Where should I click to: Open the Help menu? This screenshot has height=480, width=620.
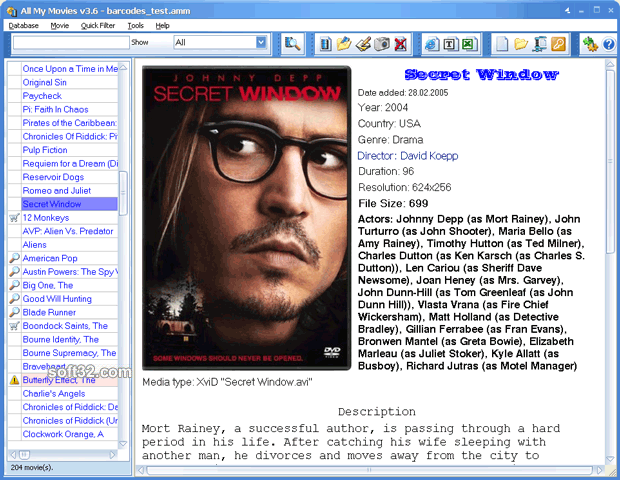pos(162,26)
